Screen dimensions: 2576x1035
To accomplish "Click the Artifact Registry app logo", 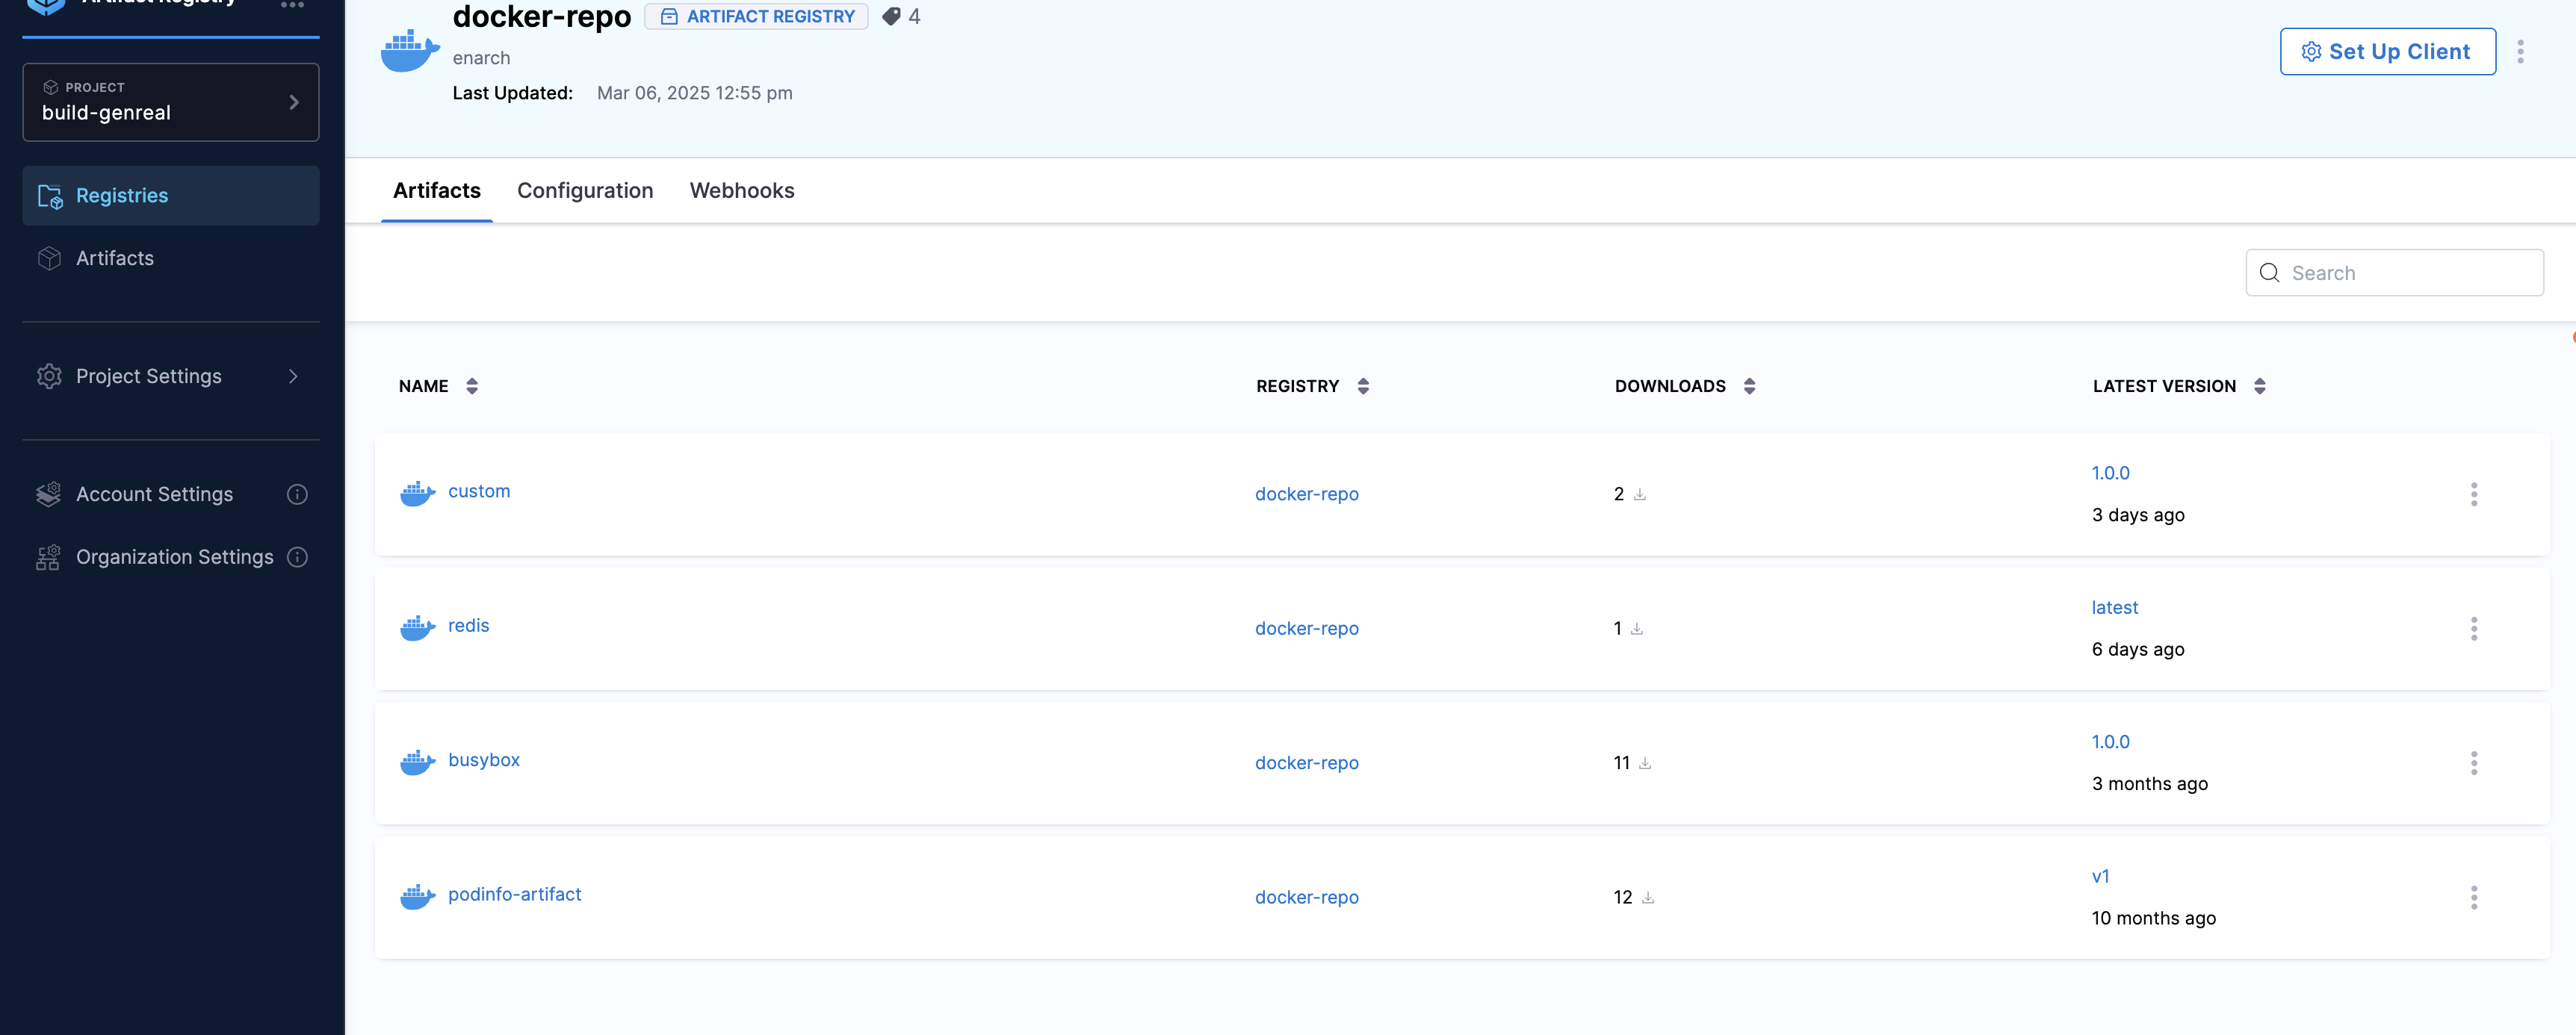I will (47, 6).
